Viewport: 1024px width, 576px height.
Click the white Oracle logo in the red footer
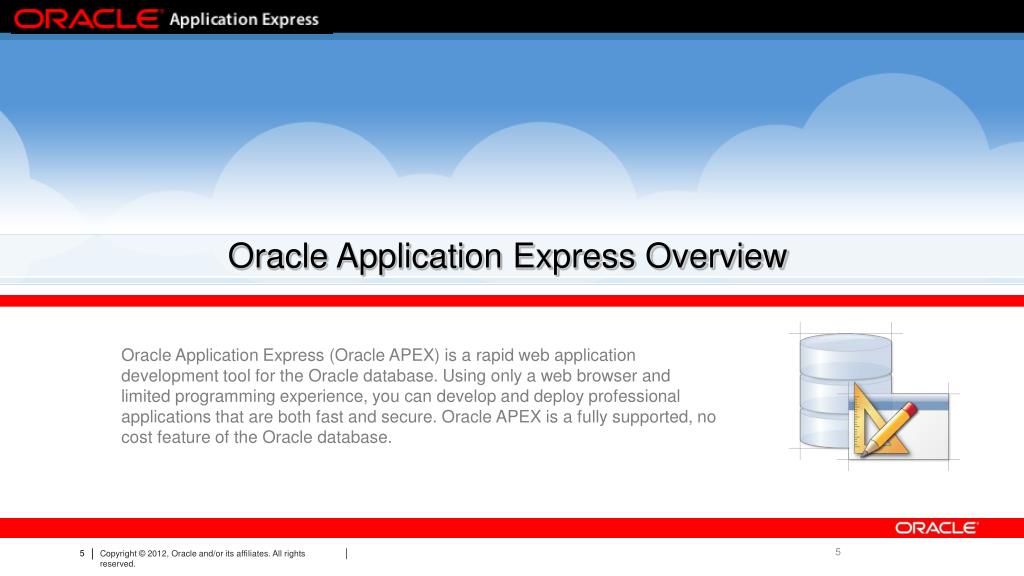click(x=936, y=528)
